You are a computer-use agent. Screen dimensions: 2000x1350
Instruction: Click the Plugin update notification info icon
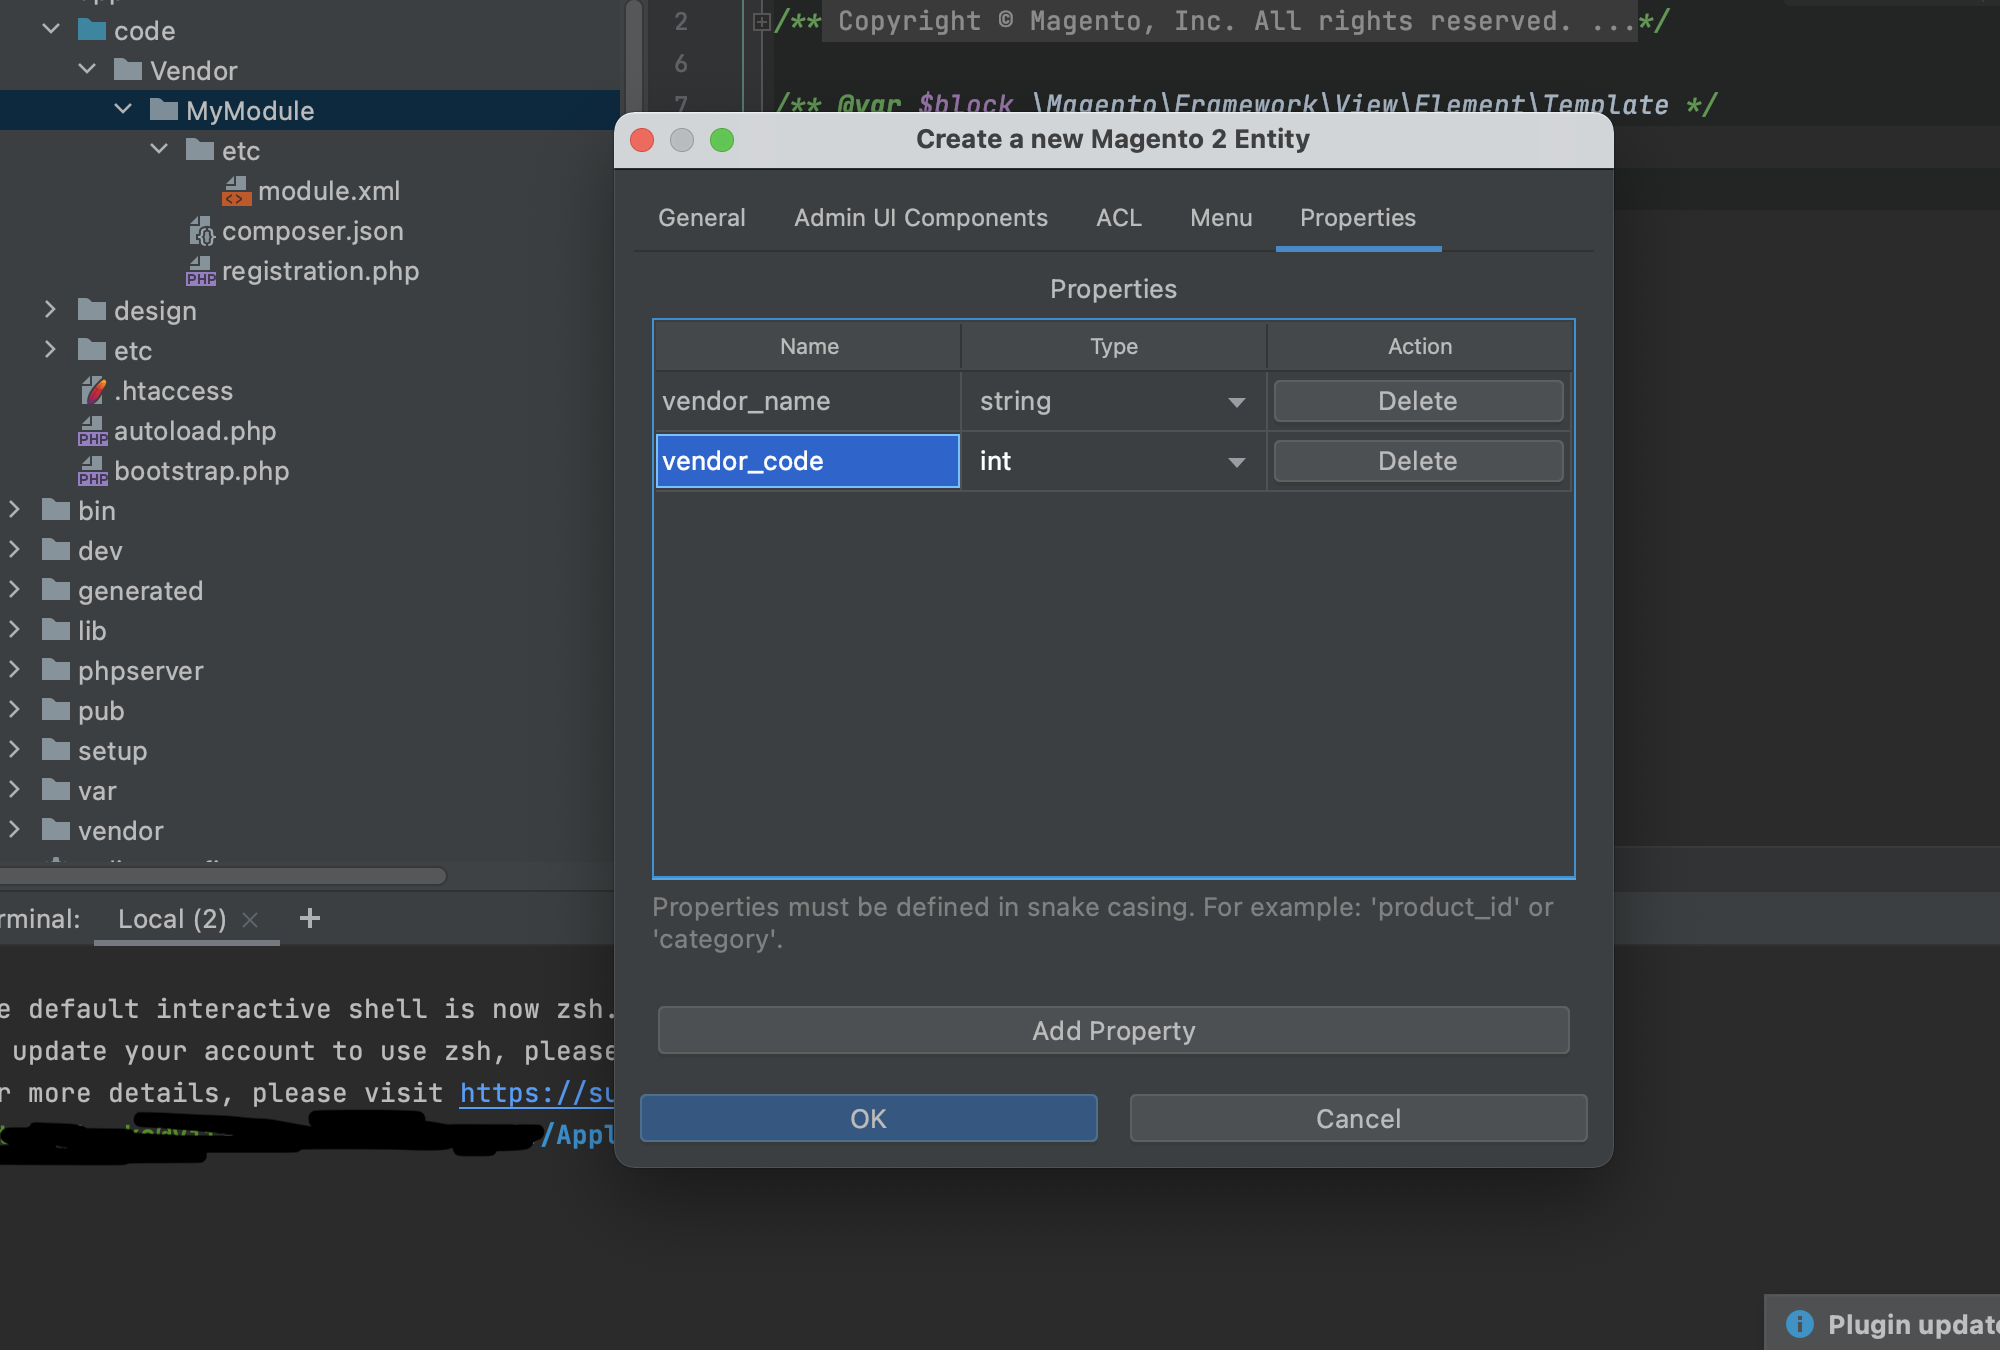[1799, 1324]
